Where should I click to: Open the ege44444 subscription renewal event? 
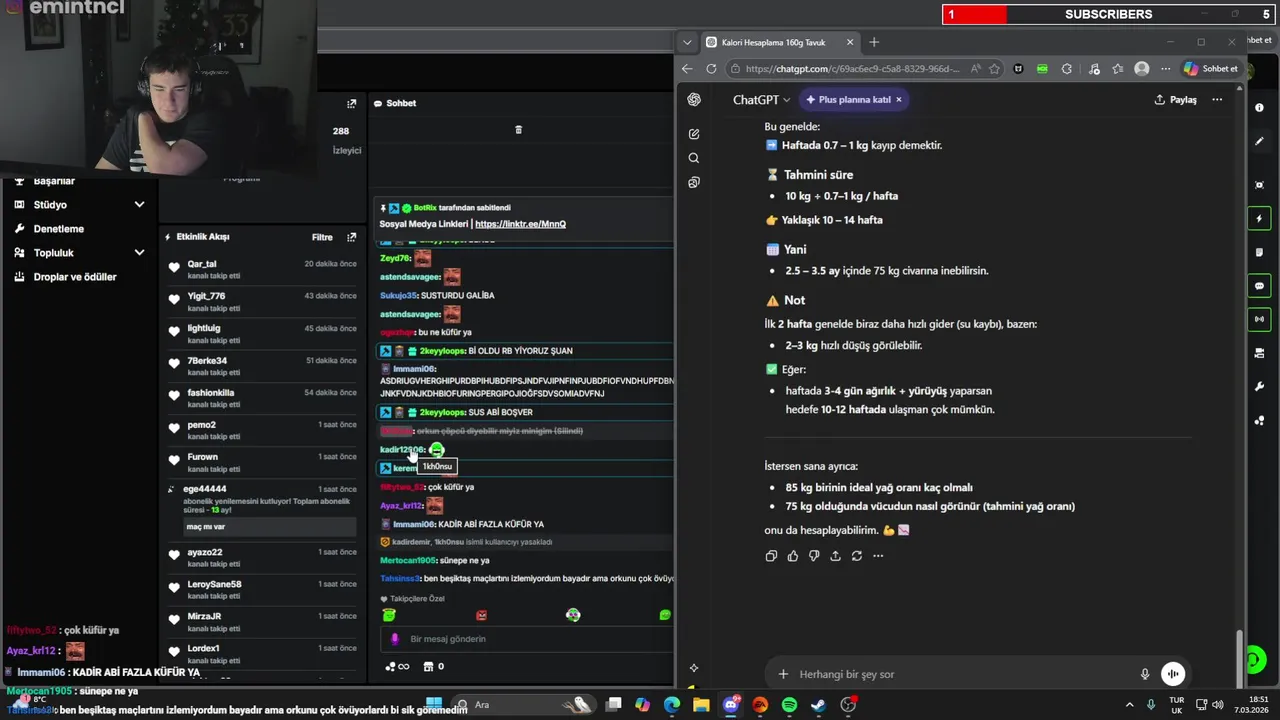coord(262,510)
